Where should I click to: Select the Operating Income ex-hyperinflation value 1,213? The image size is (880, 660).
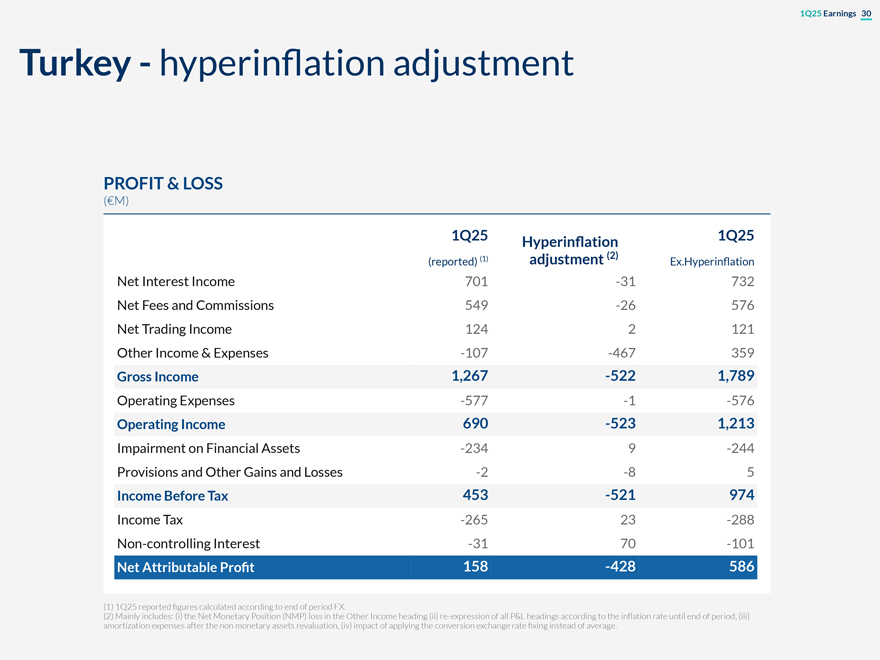pos(736,423)
